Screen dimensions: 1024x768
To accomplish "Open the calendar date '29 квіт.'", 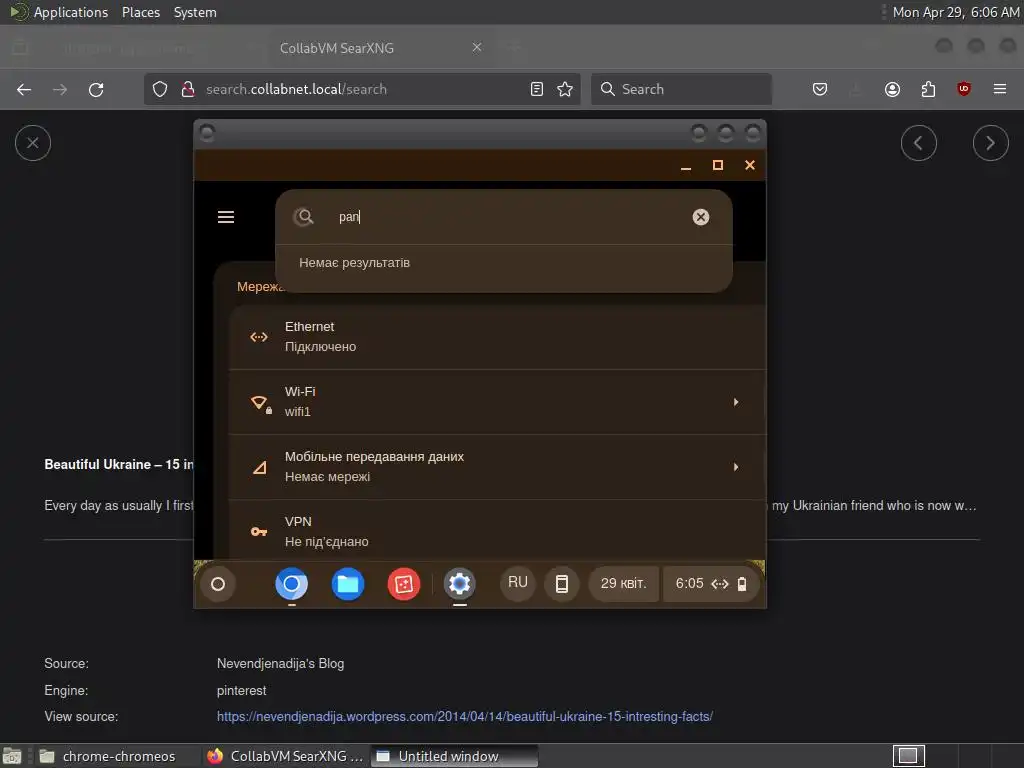I will point(624,583).
